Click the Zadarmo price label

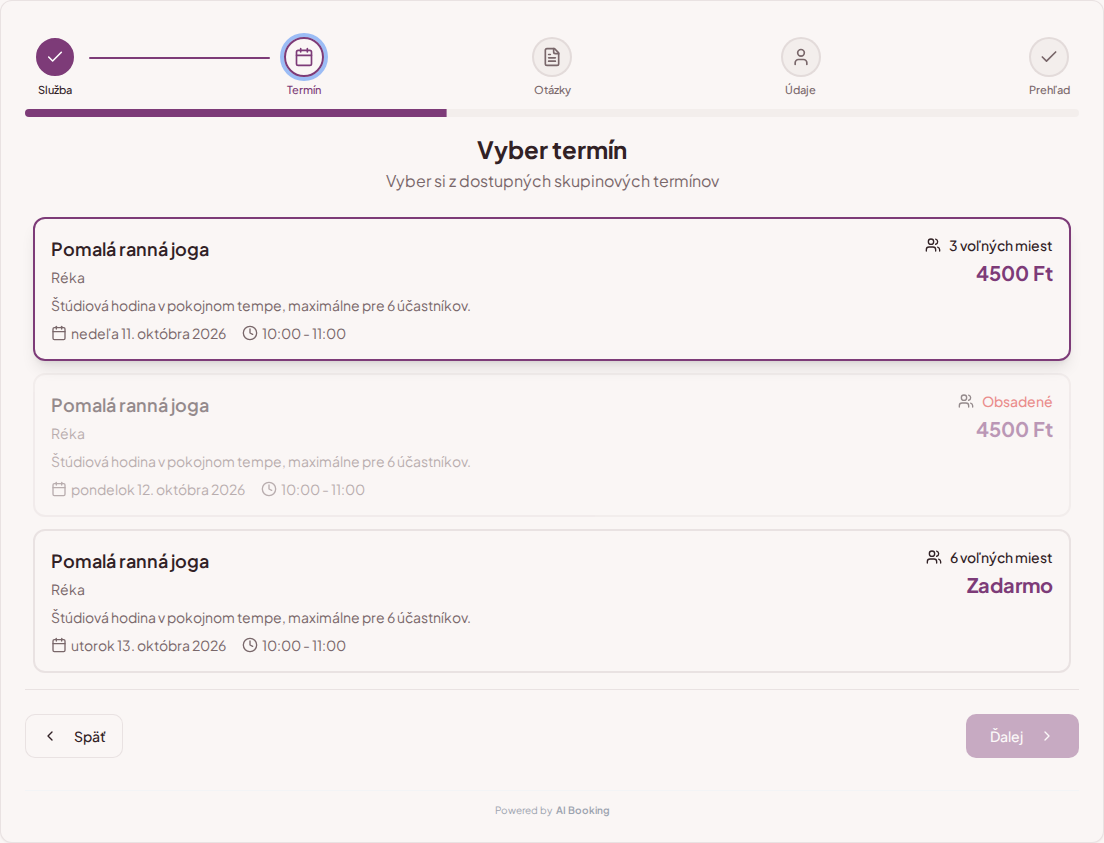click(1010, 586)
